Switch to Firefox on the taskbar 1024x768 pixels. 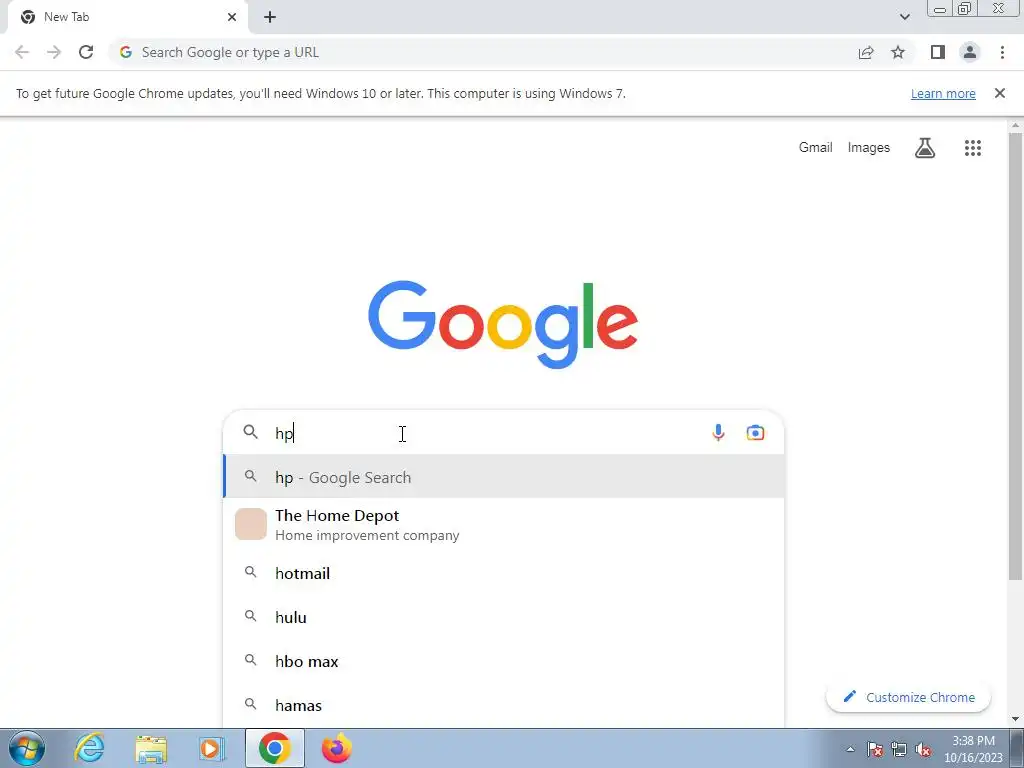click(336, 748)
